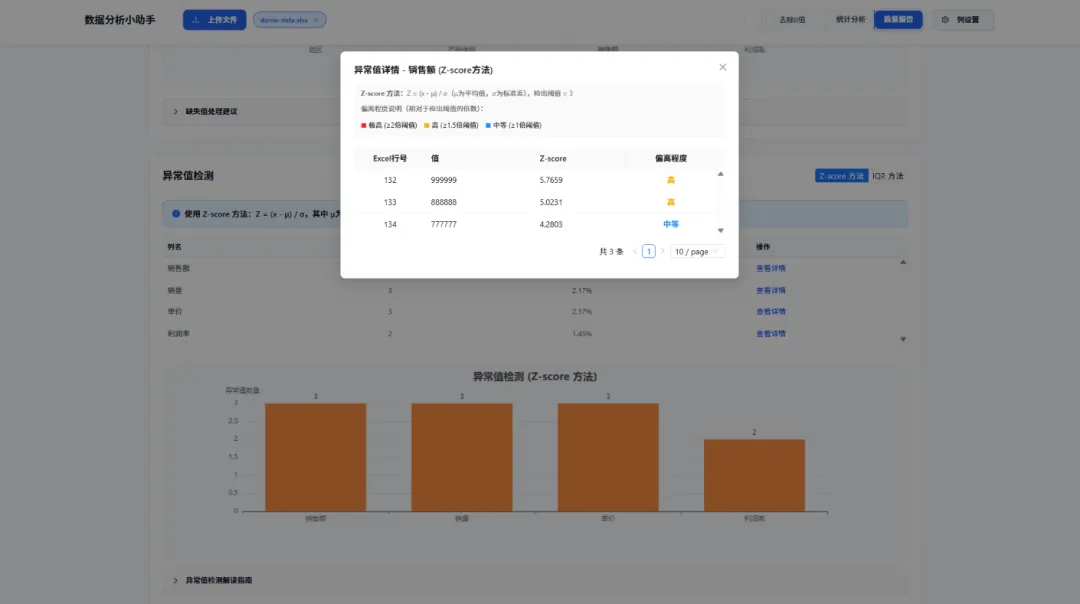Switch to the 统计分析 tab

coord(850,19)
